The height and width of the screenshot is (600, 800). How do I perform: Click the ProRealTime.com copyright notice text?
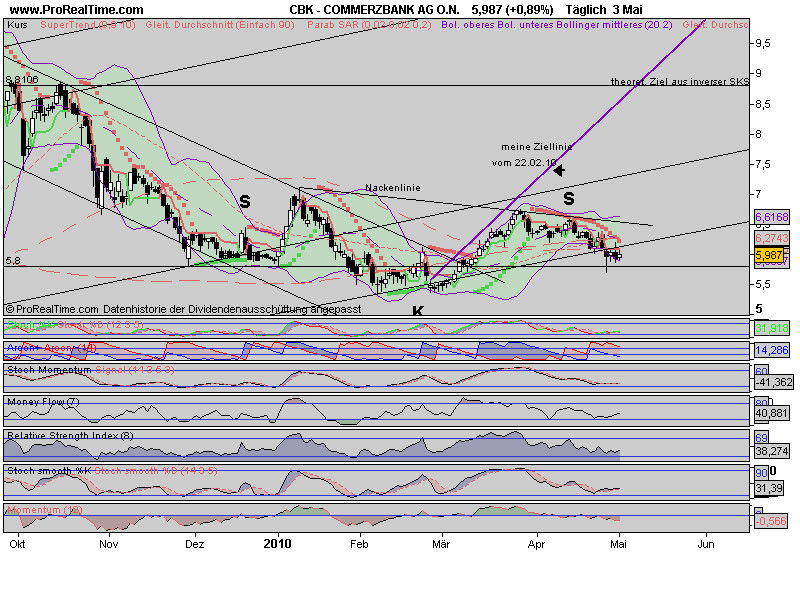click(x=184, y=309)
